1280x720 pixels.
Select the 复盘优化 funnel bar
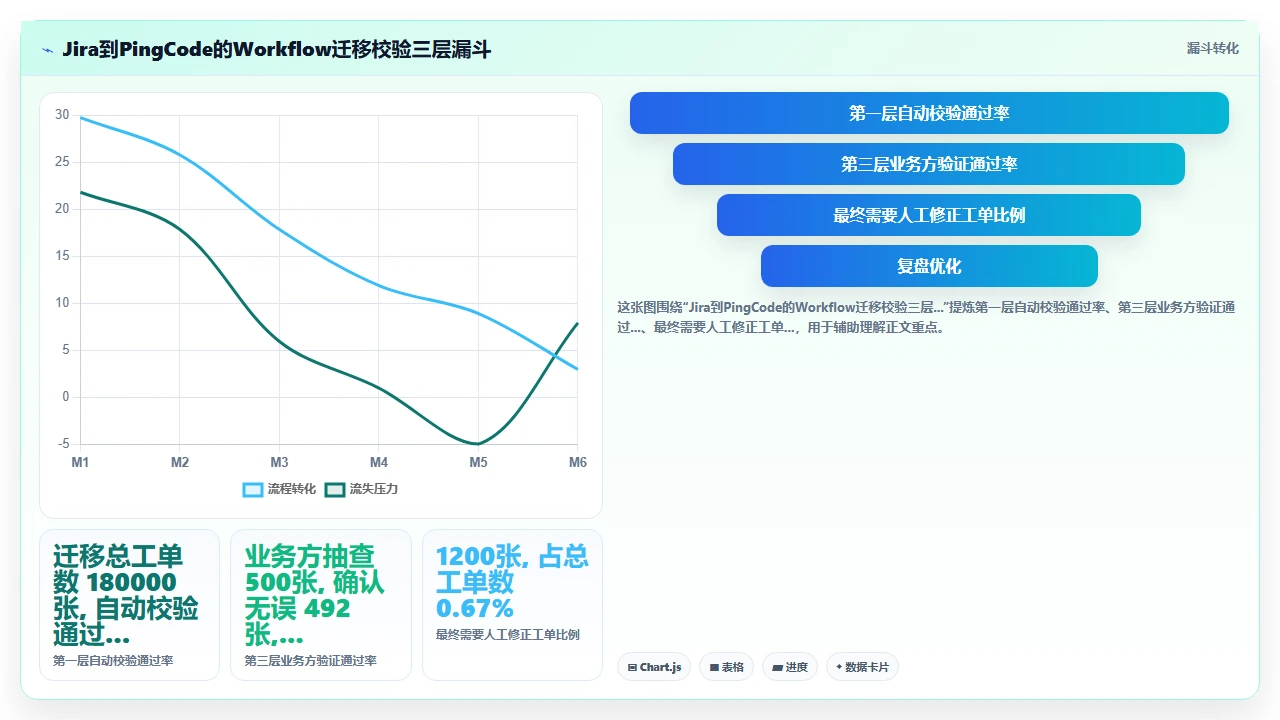click(x=929, y=266)
